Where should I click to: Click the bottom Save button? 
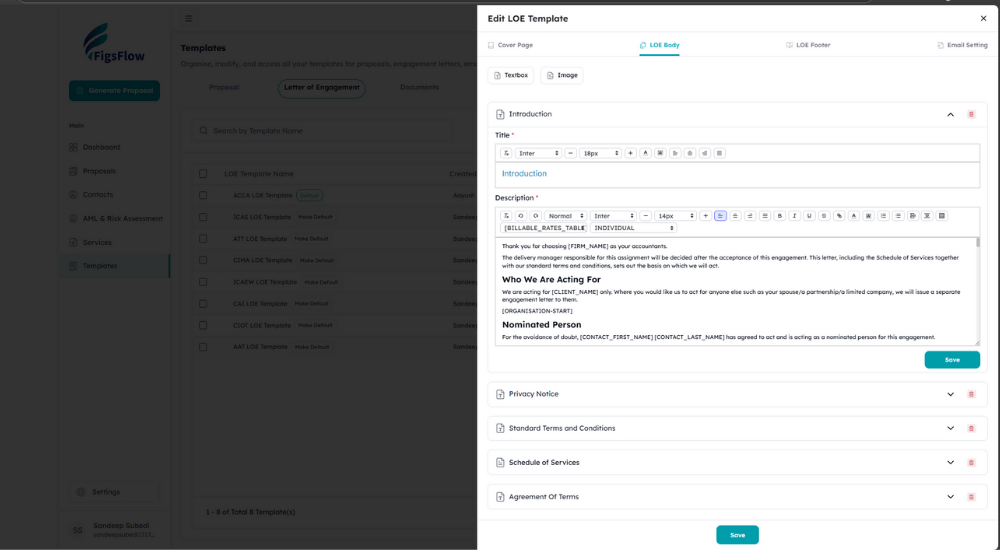(737, 535)
